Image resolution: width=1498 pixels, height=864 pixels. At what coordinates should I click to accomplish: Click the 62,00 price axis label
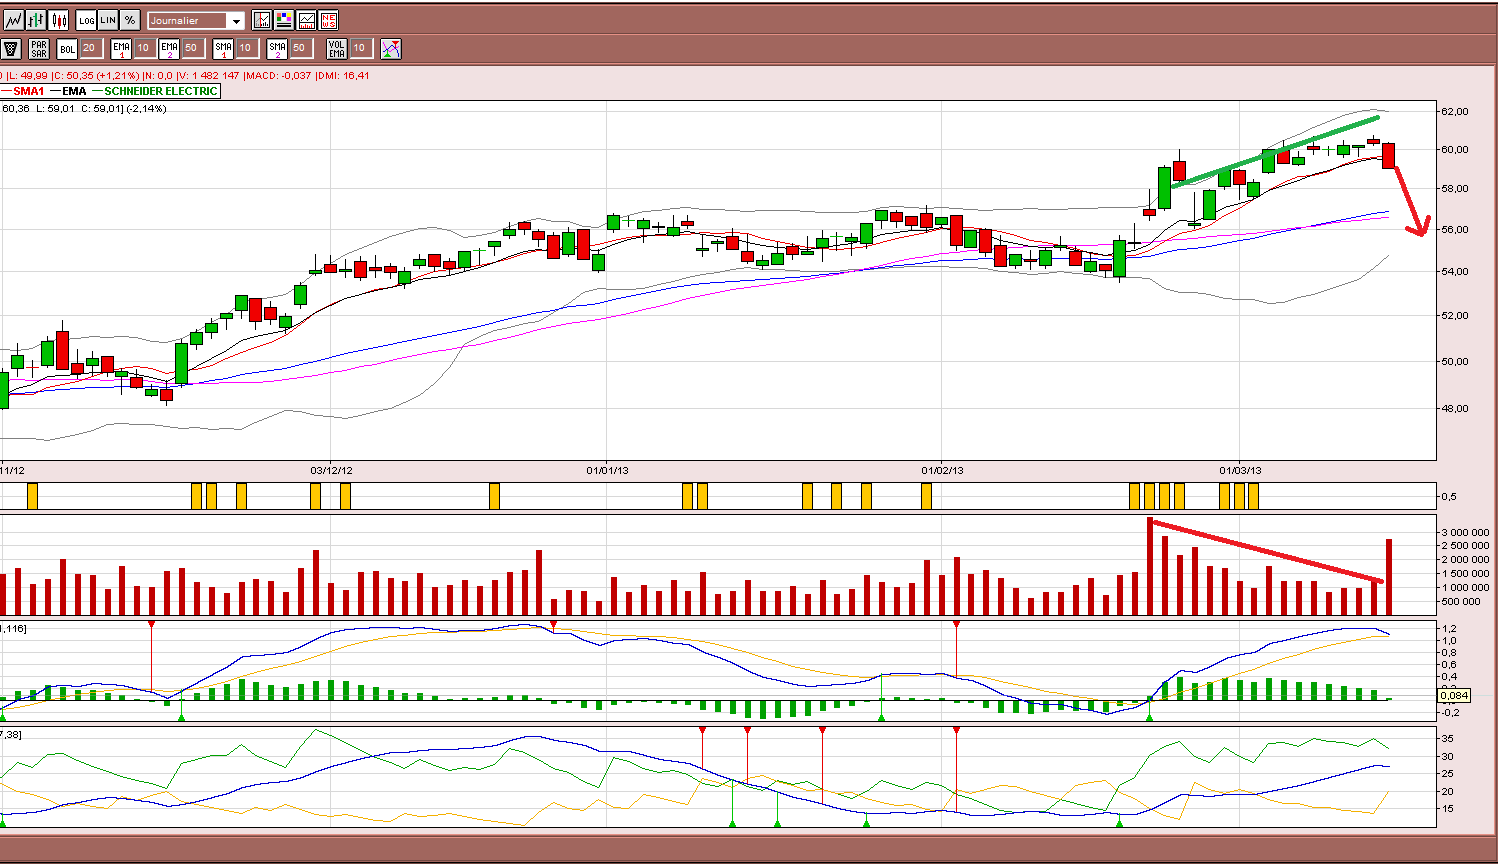(x=1456, y=111)
